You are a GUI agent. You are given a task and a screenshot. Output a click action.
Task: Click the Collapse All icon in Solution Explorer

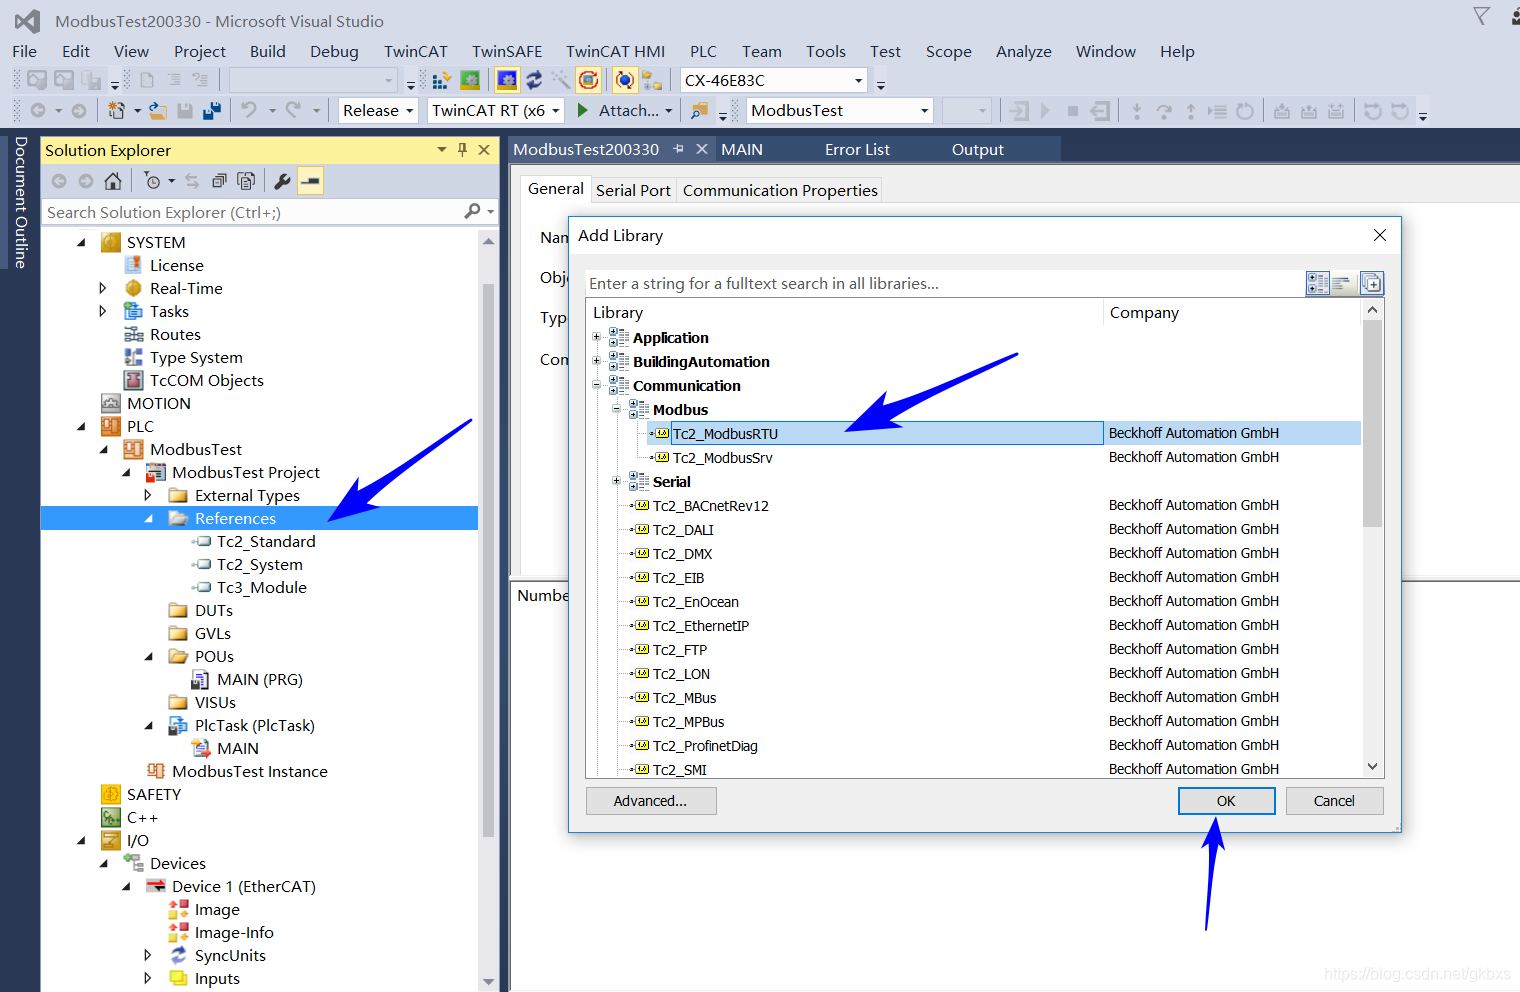coord(219,181)
